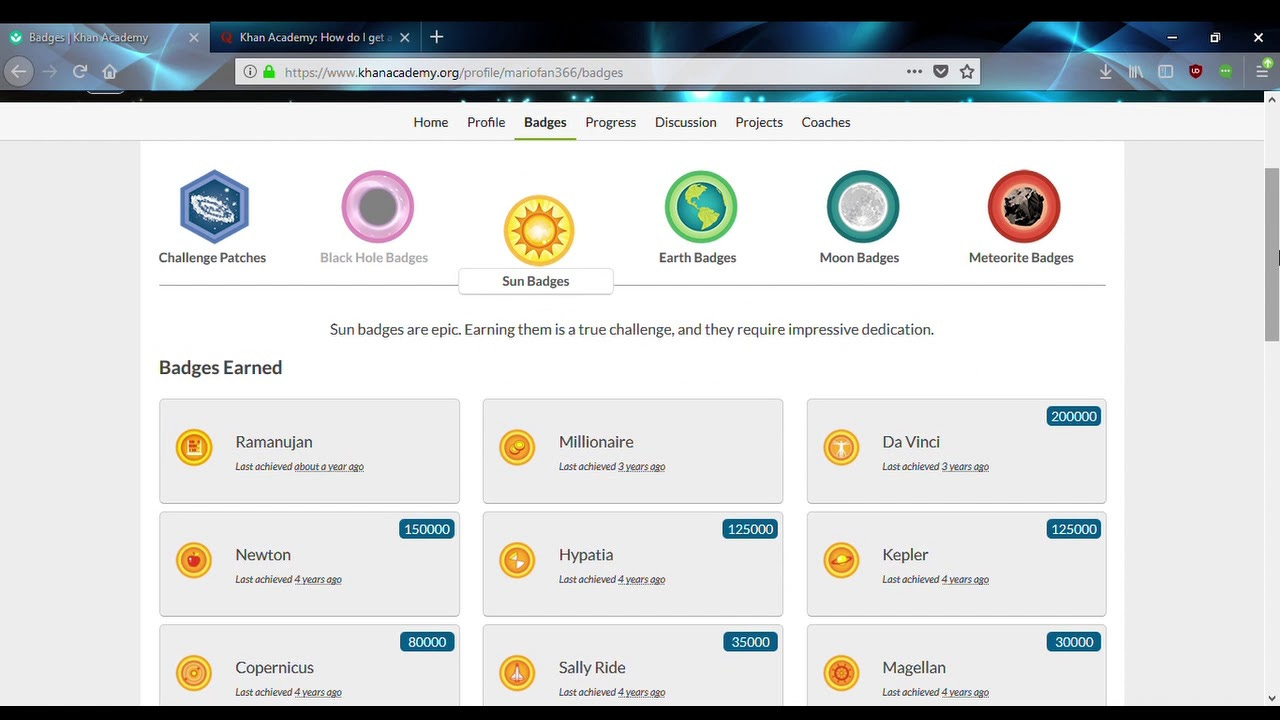The image size is (1280, 720).
Task: Select the Moon Badges icon
Action: tap(863, 207)
